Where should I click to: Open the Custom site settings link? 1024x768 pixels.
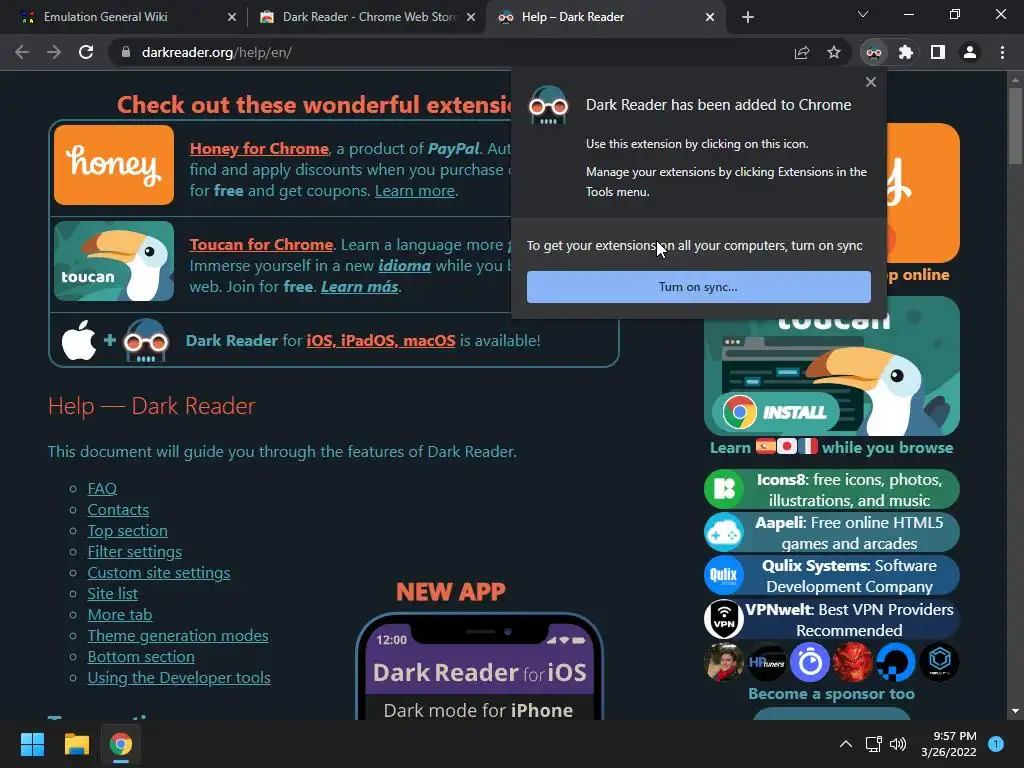coord(159,572)
